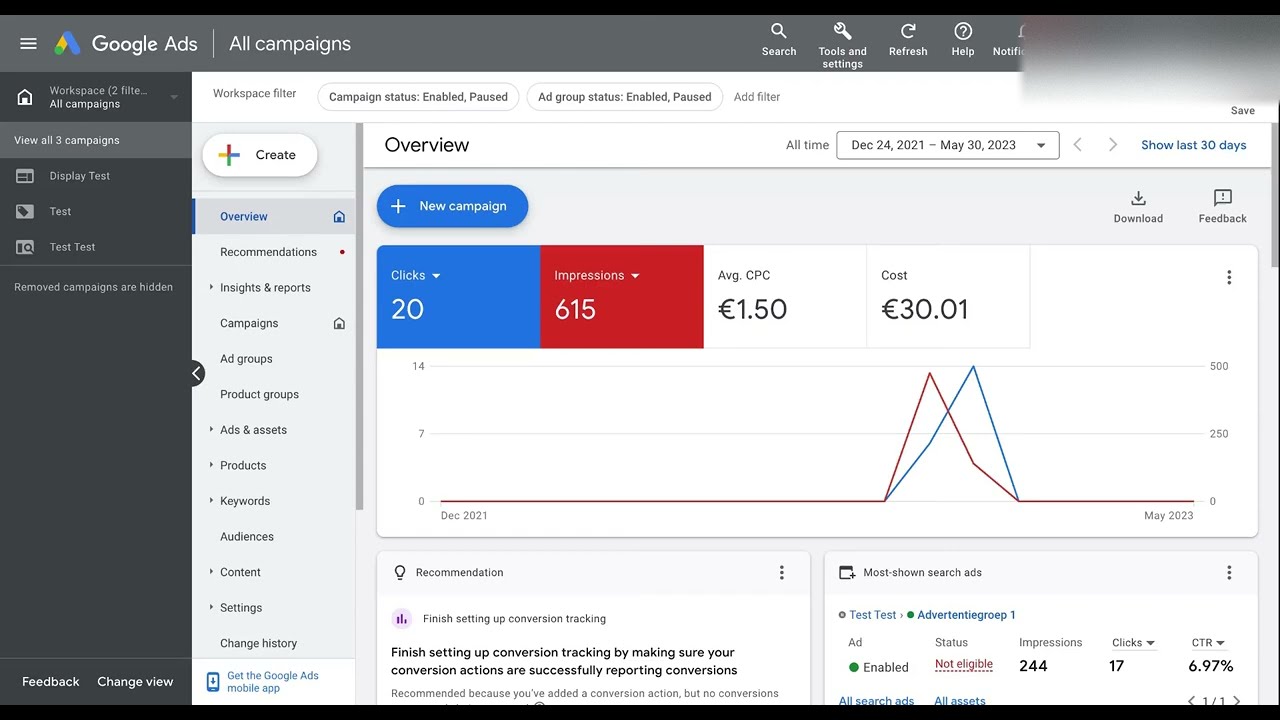Collapse the left navigation panel
Screen dimensions: 1280x720
pyautogui.click(x=196, y=372)
